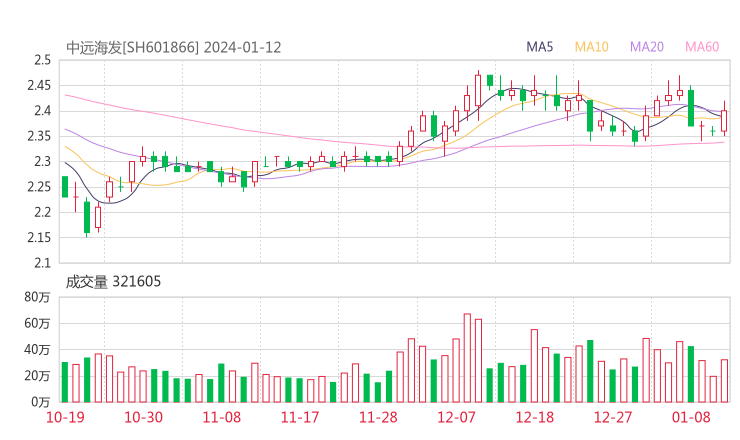The height and width of the screenshot is (440, 740).
Task: Click the 2.25 price axis label
Action: (39, 187)
